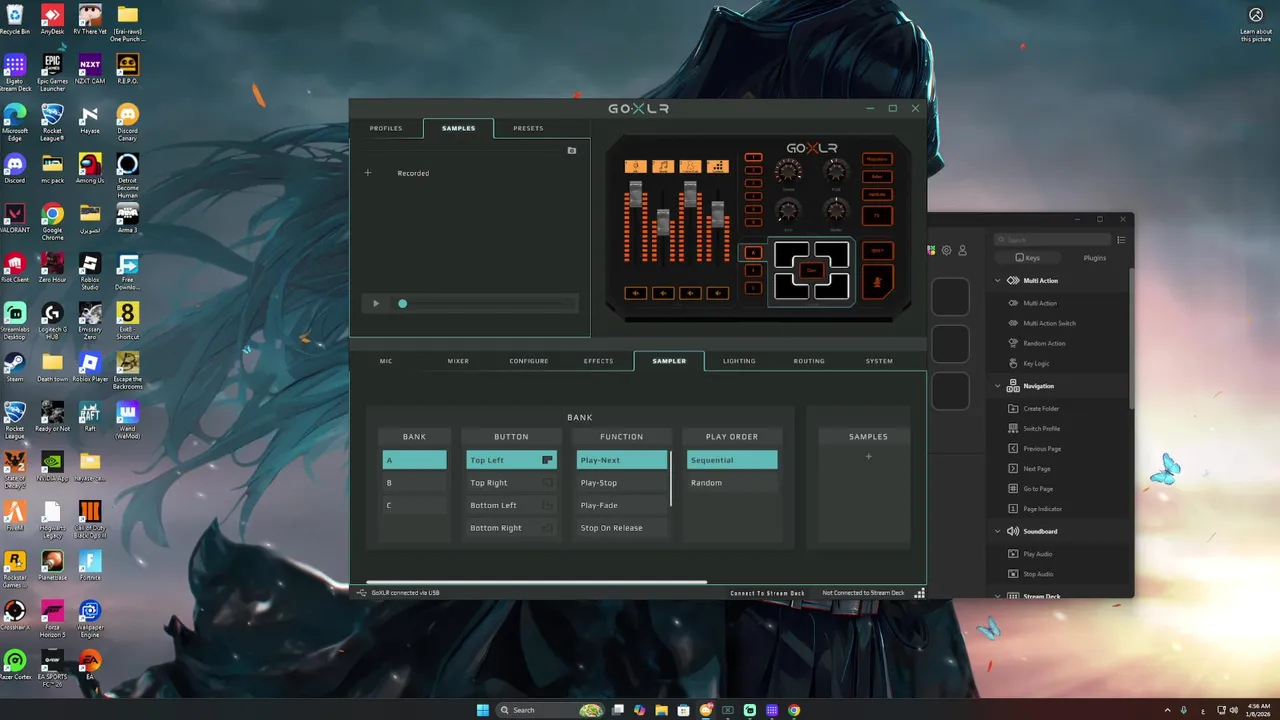1280x720 pixels.
Task: Open the samples folder icon in Samples panel
Action: [x=572, y=151]
